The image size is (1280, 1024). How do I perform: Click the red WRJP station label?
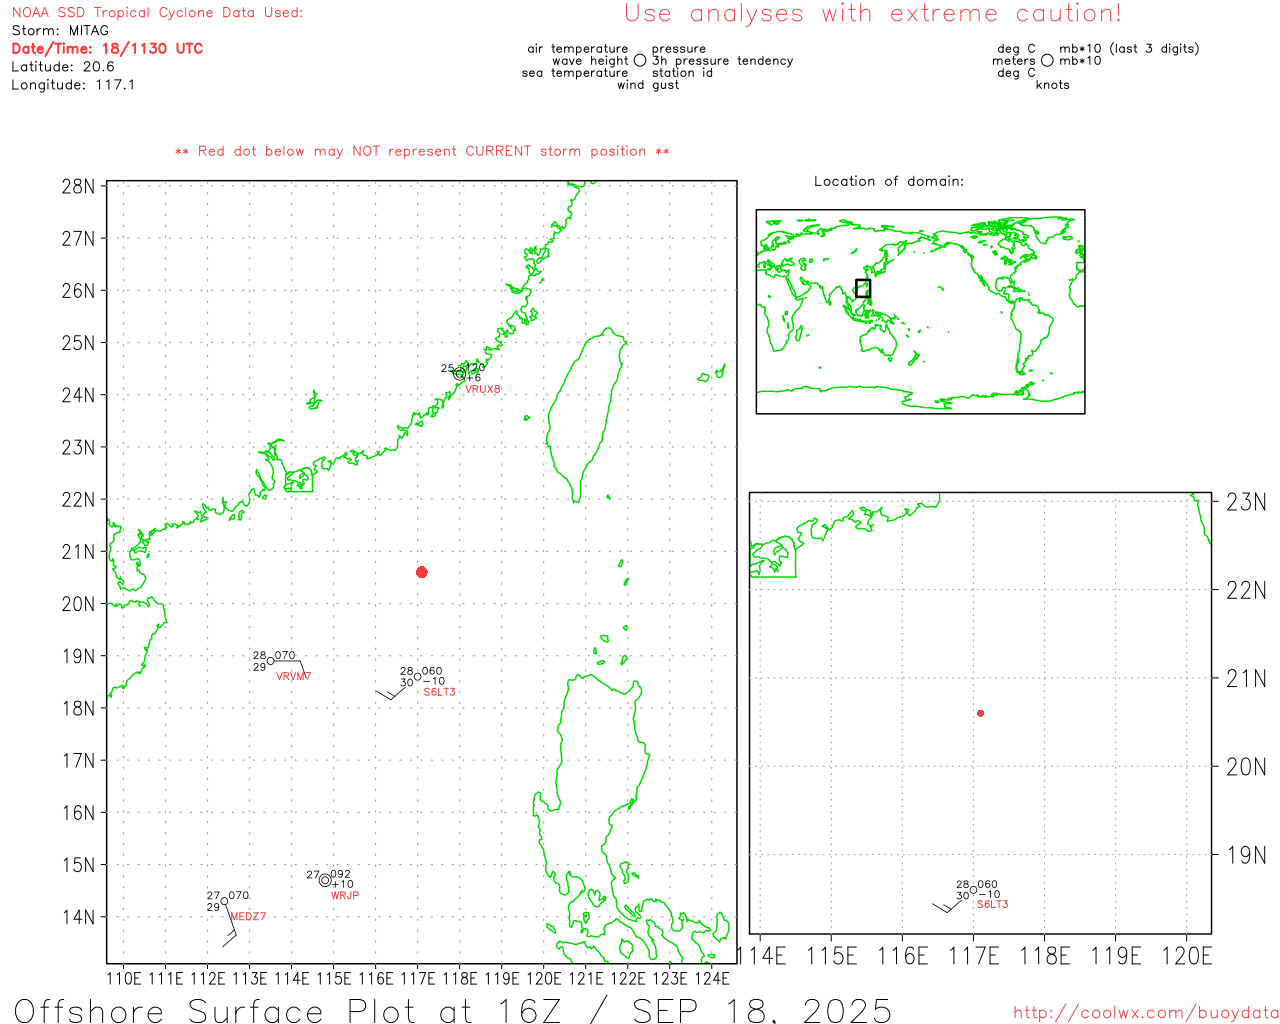(345, 895)
